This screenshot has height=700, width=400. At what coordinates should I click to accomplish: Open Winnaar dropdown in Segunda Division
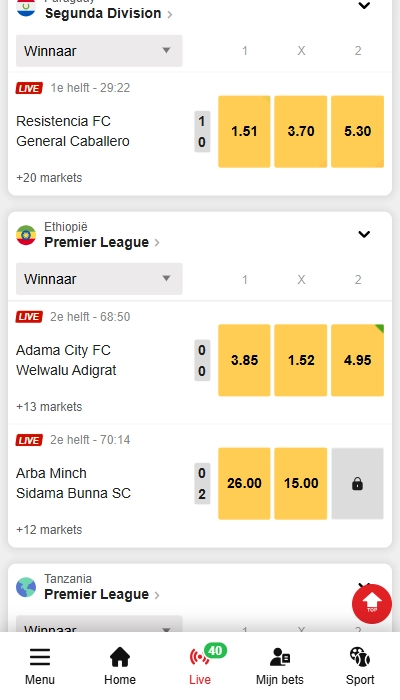coord(99,51)
